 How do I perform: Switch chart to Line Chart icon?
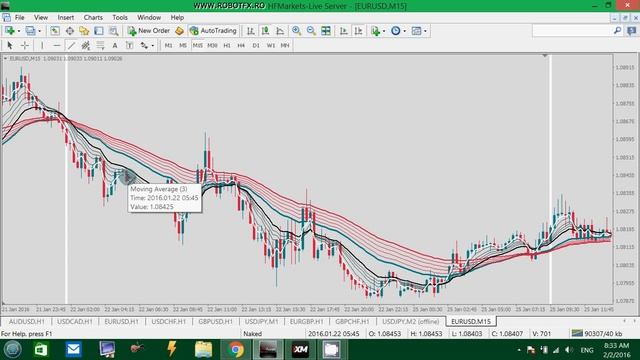coord(280,31)
